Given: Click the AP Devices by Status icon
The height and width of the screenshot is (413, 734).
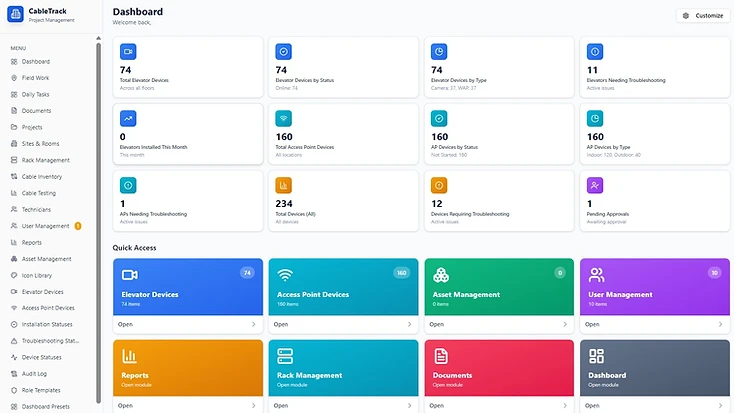Looking at the screenshot, I should [x=439, y=118].
